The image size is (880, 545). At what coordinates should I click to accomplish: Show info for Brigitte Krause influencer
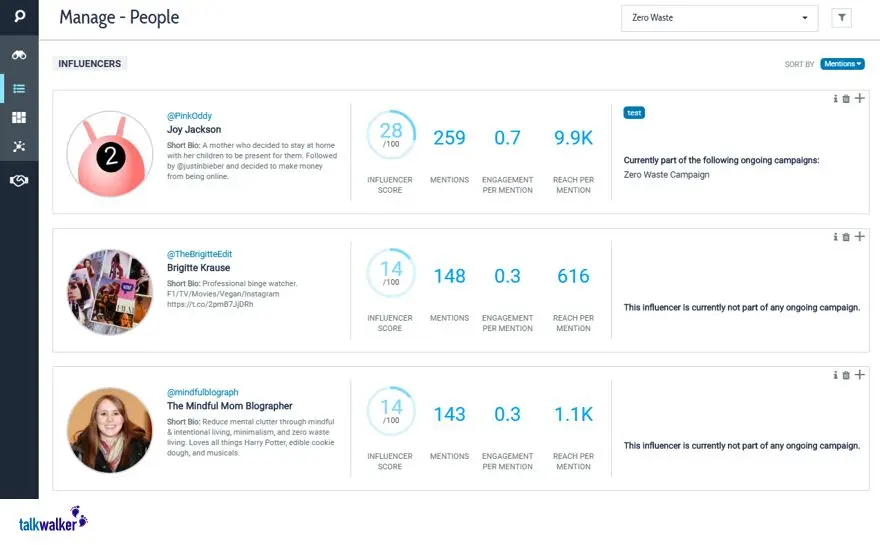(835, 237)
